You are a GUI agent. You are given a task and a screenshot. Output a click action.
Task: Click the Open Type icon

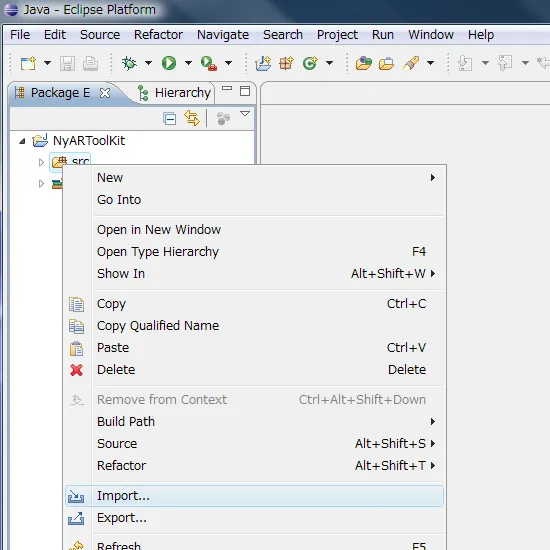tap(364, 63)
